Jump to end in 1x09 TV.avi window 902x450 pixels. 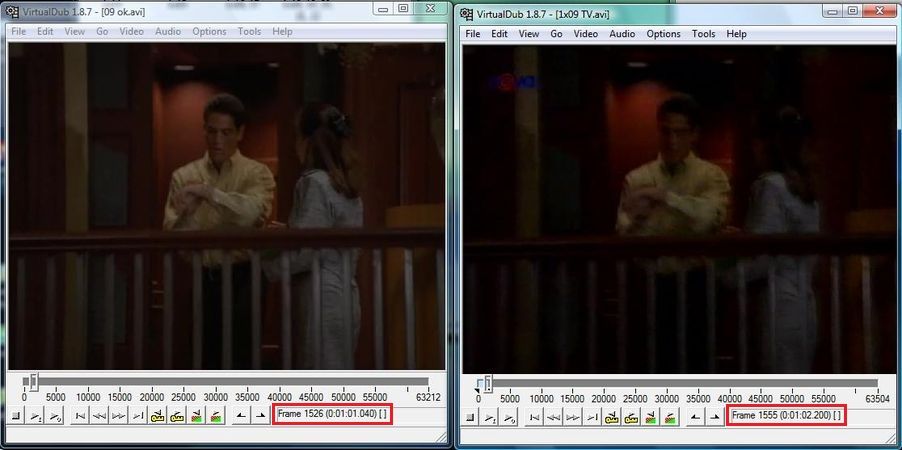pos(592,417)
